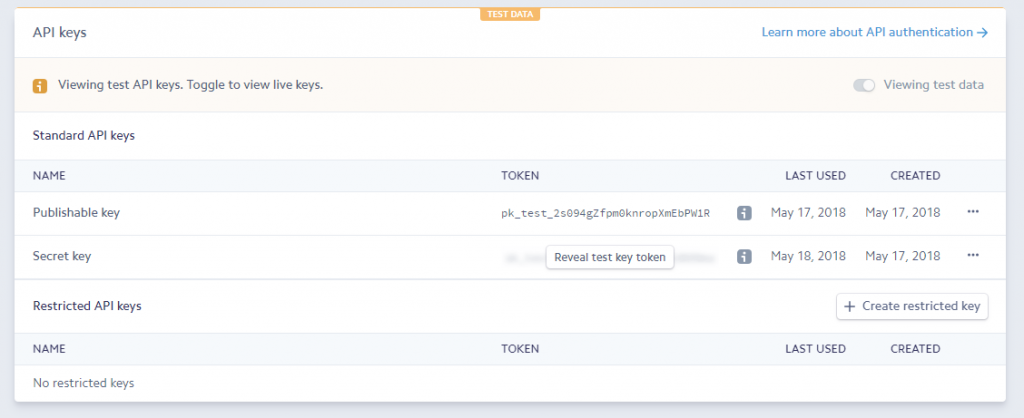Open the Learn more about API authentication link
This screenshot has width=1024, height=418.
pyautogui.click(x=874, y=32)
